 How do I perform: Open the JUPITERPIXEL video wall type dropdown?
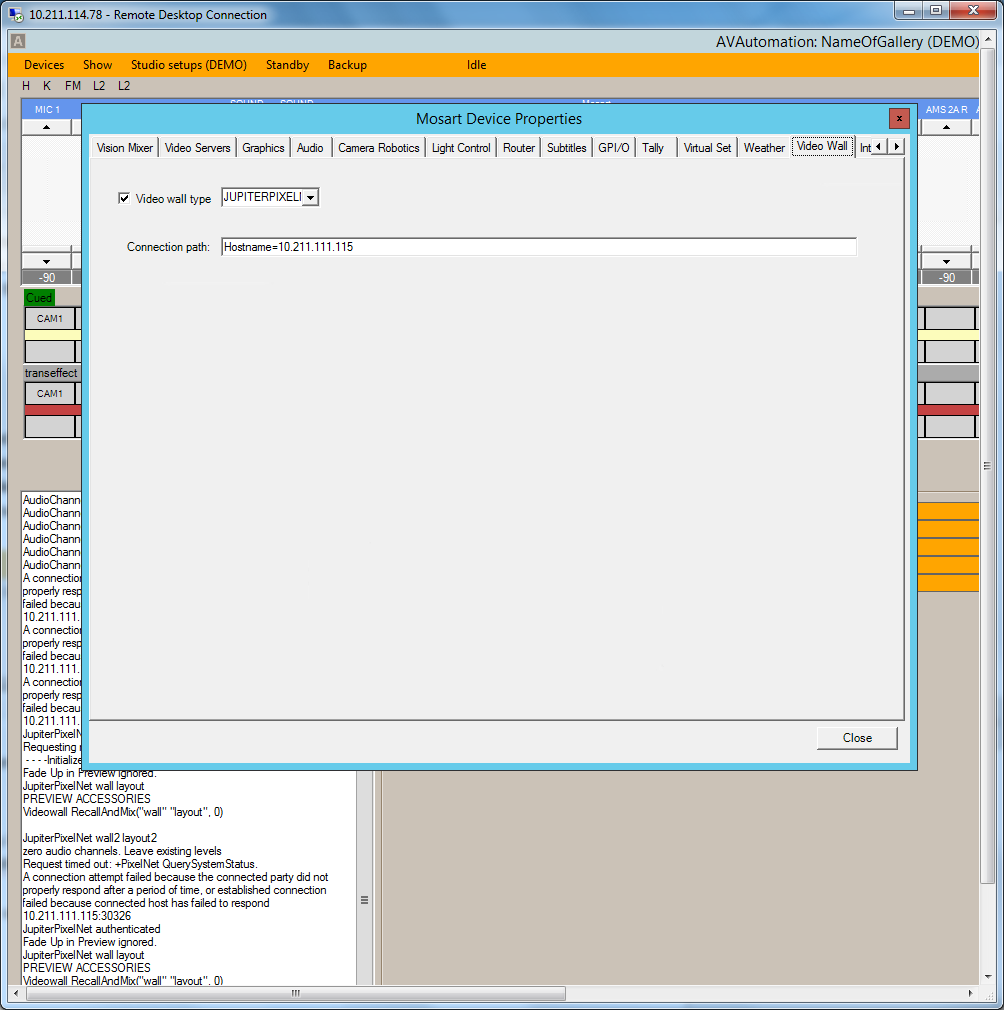tap(310, 198)
